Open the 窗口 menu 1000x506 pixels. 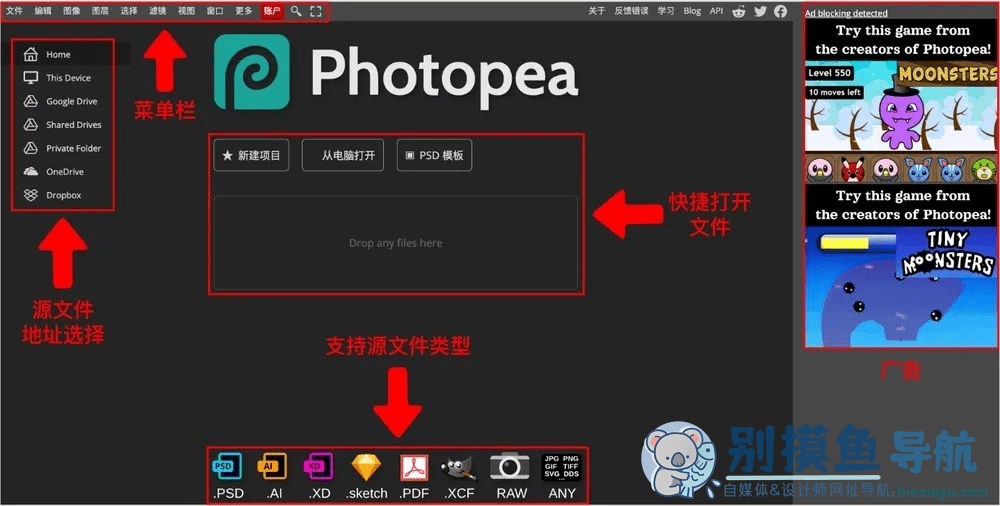tap(215, 11)
